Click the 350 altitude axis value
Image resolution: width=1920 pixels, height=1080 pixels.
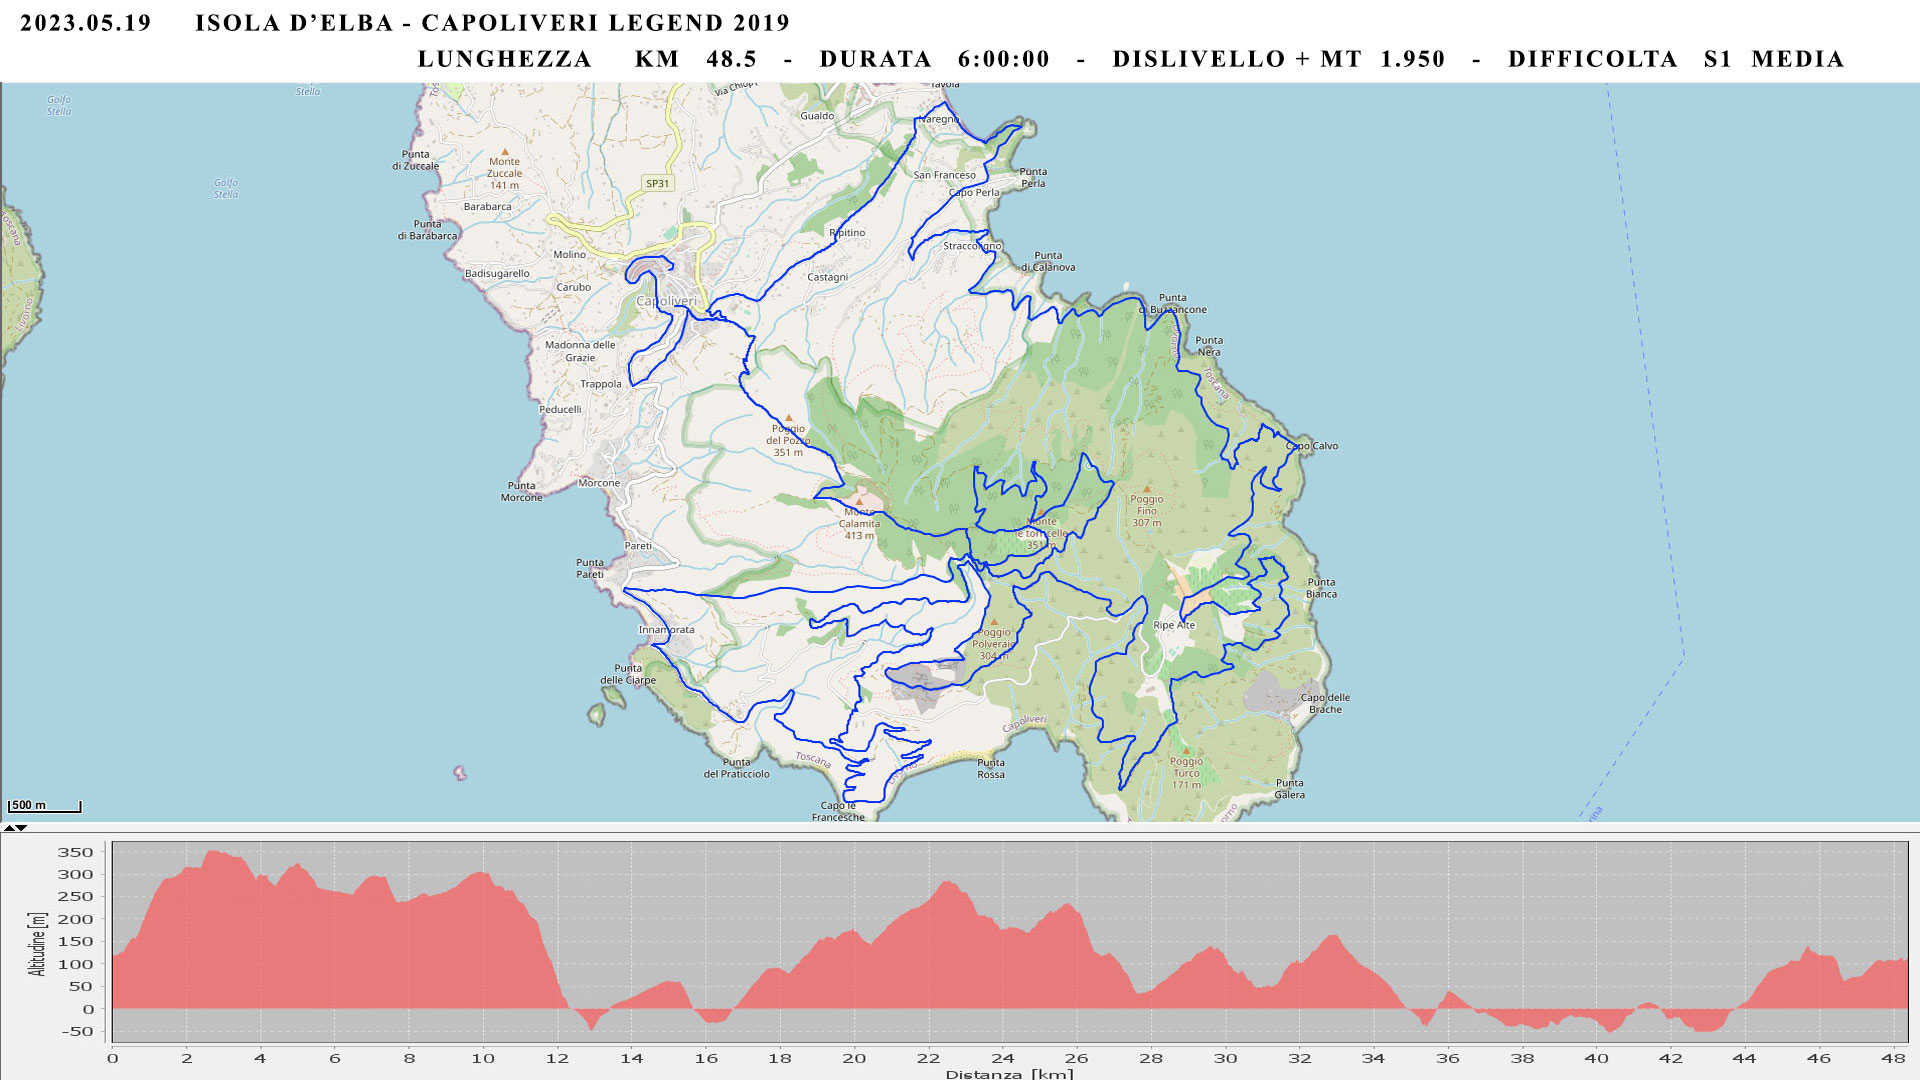(75, 853)
